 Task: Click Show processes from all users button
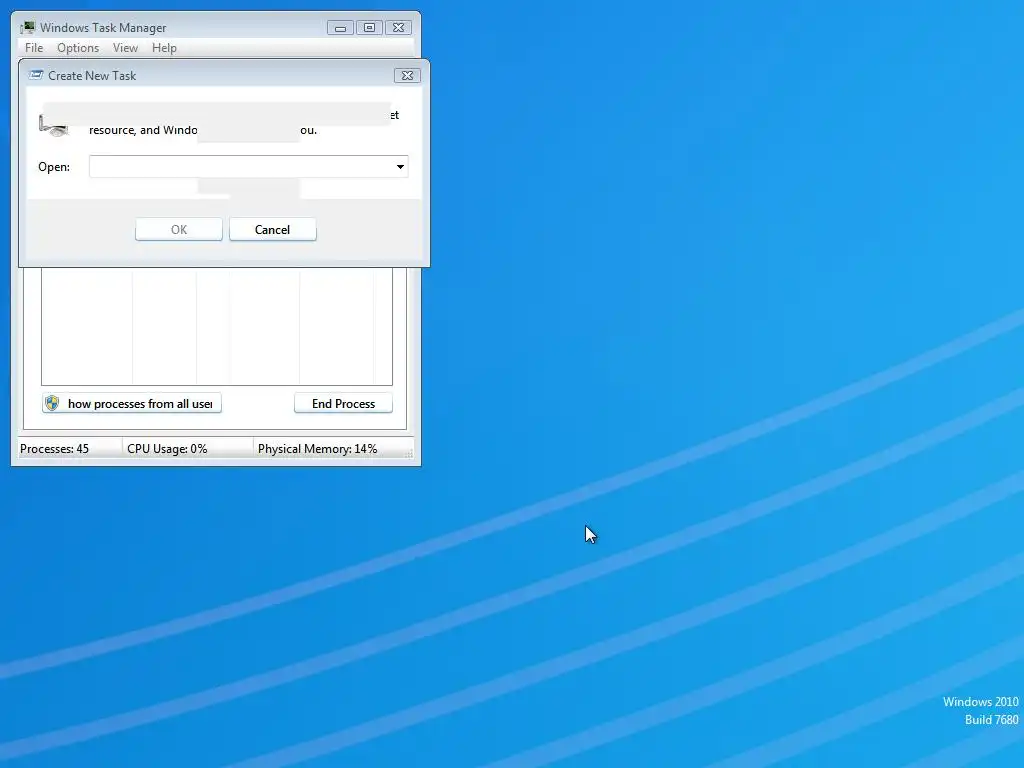[x=132, y=404]
